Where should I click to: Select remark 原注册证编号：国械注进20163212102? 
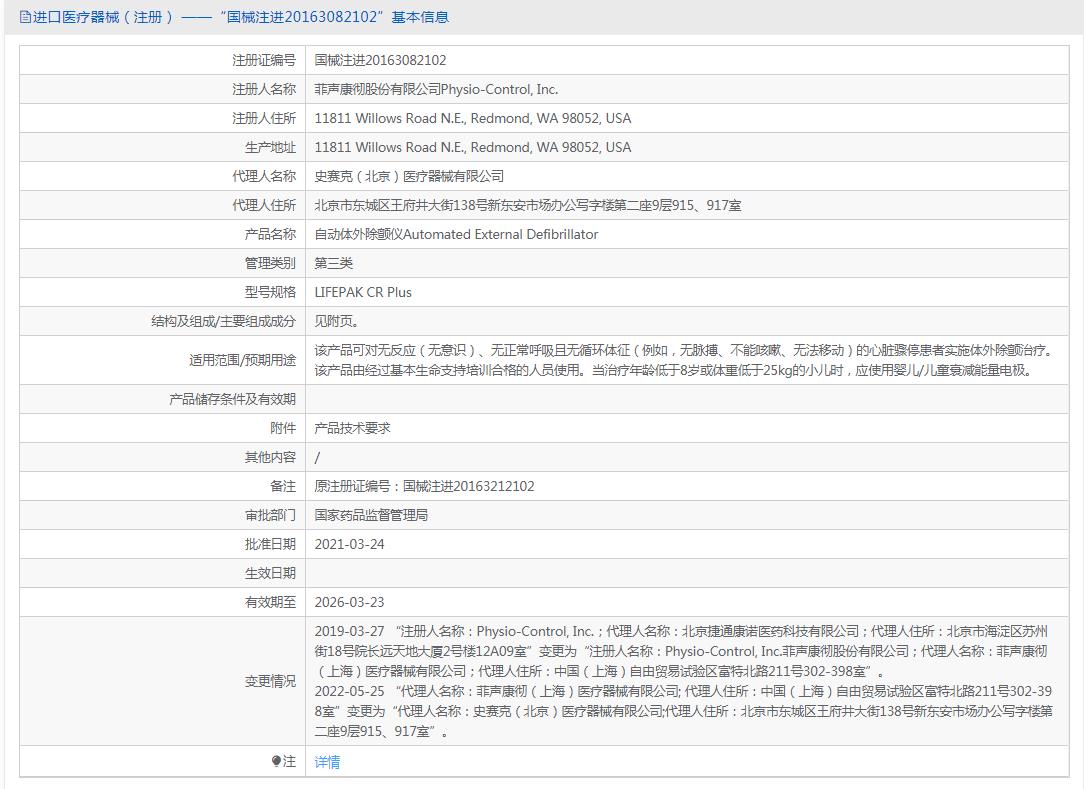point(424,486)
